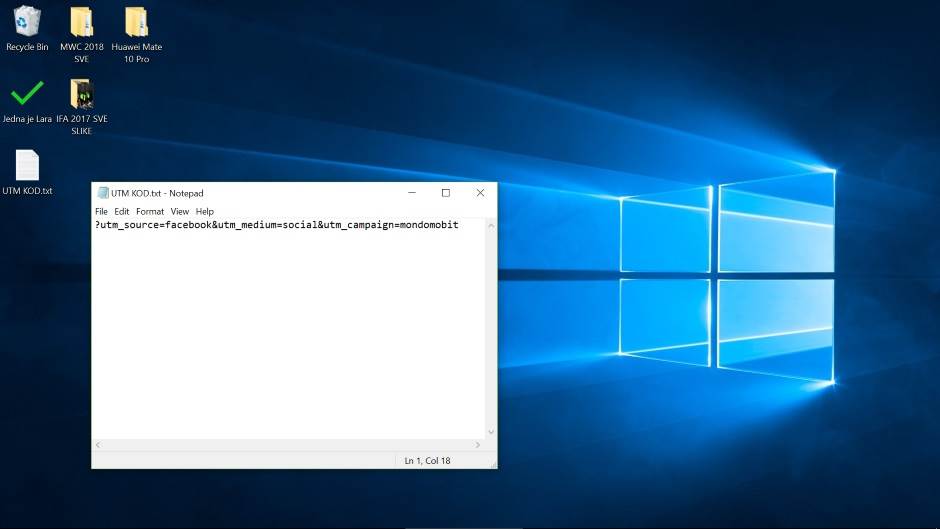
Task: Open the Recycle Bin desktop icon
Action: [27, 22]
